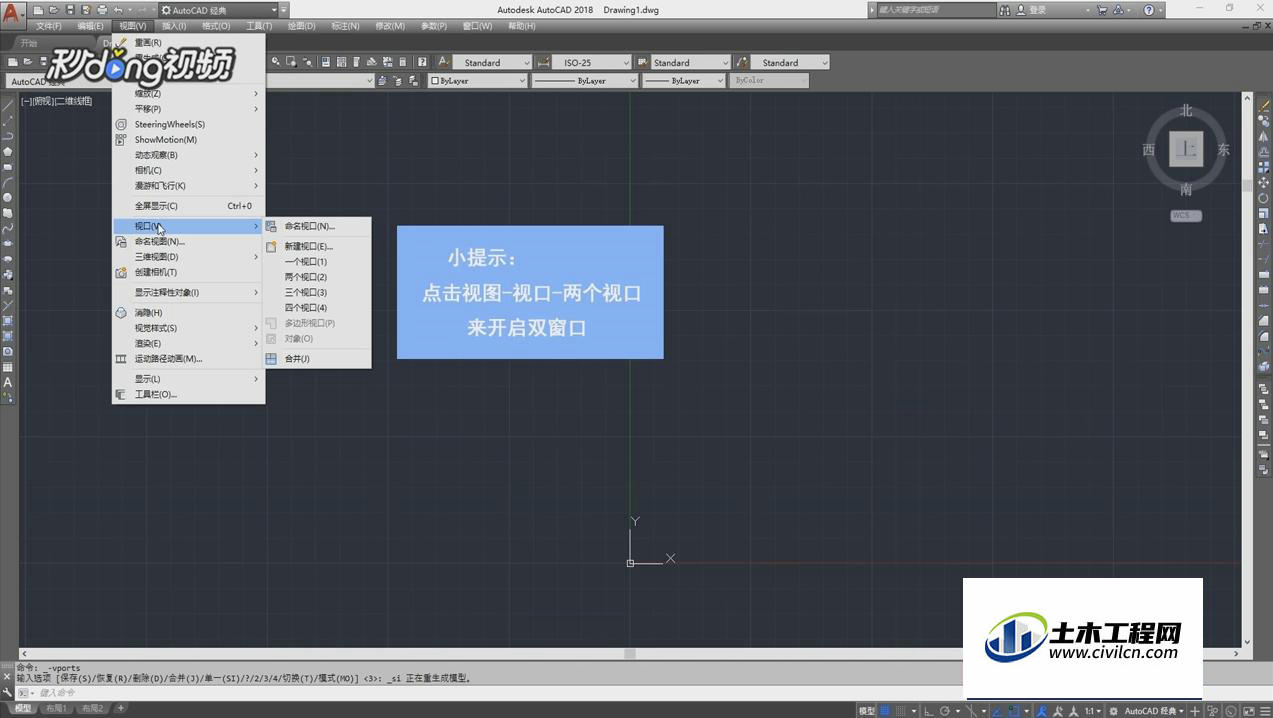Screen dimensions: 1273x718
Task: Click the Save icon in quick access toolbar
Action: click(70, 10)
